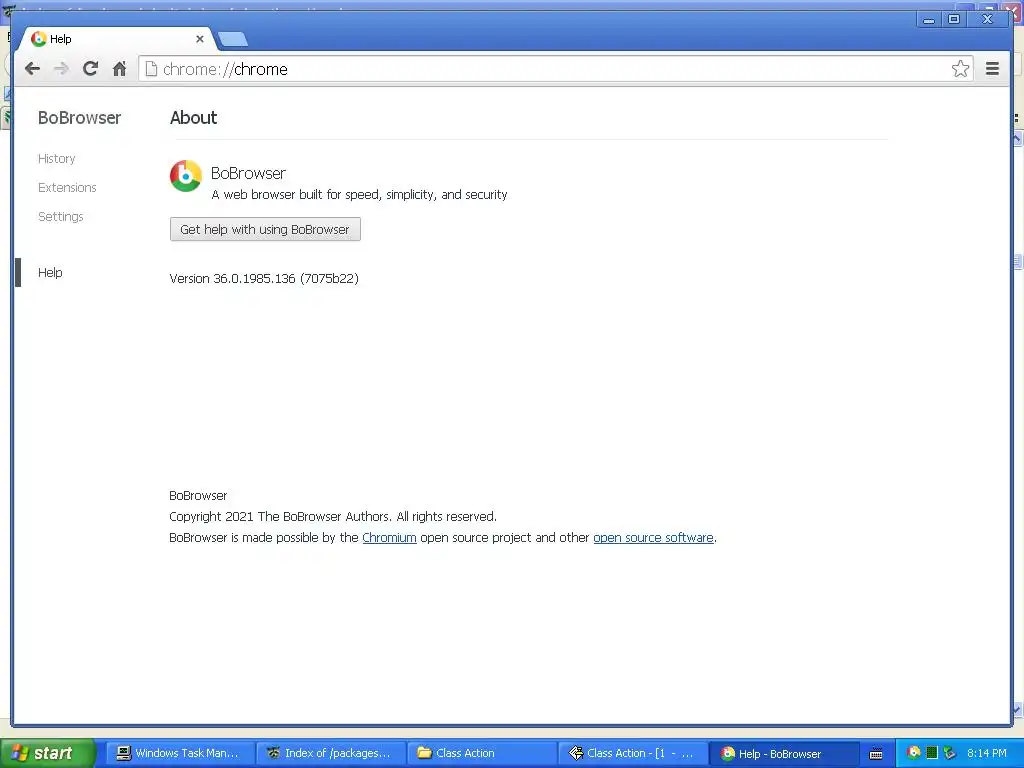Open the browser hamburger menu

[992, 69]
